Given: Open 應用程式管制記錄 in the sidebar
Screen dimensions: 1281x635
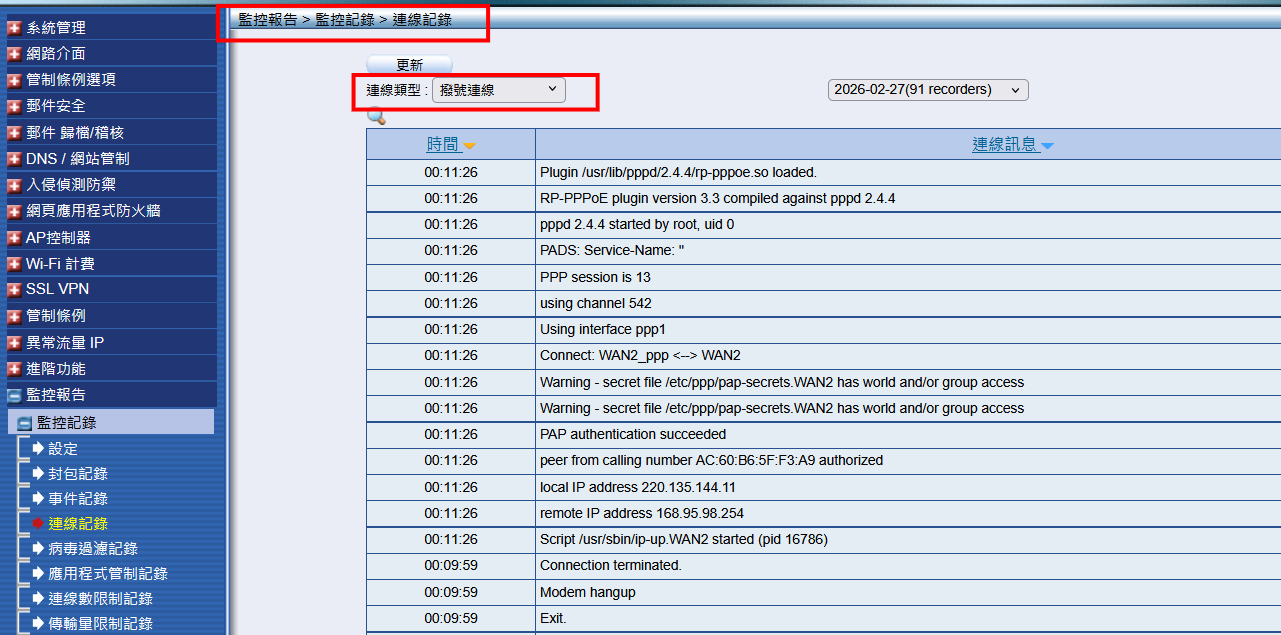Looking at the screenshot, I should [108, 573].
